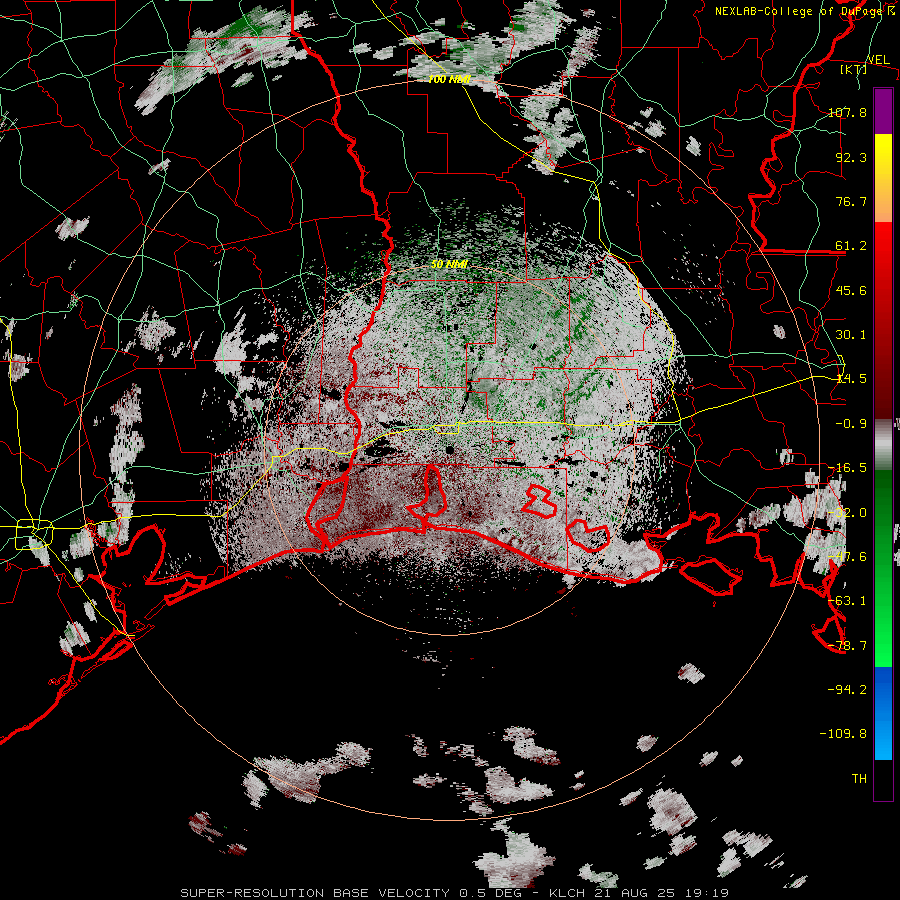Click the 14.5 velocity scale value
The image size is (900, 900).
(x=851, y=379)
